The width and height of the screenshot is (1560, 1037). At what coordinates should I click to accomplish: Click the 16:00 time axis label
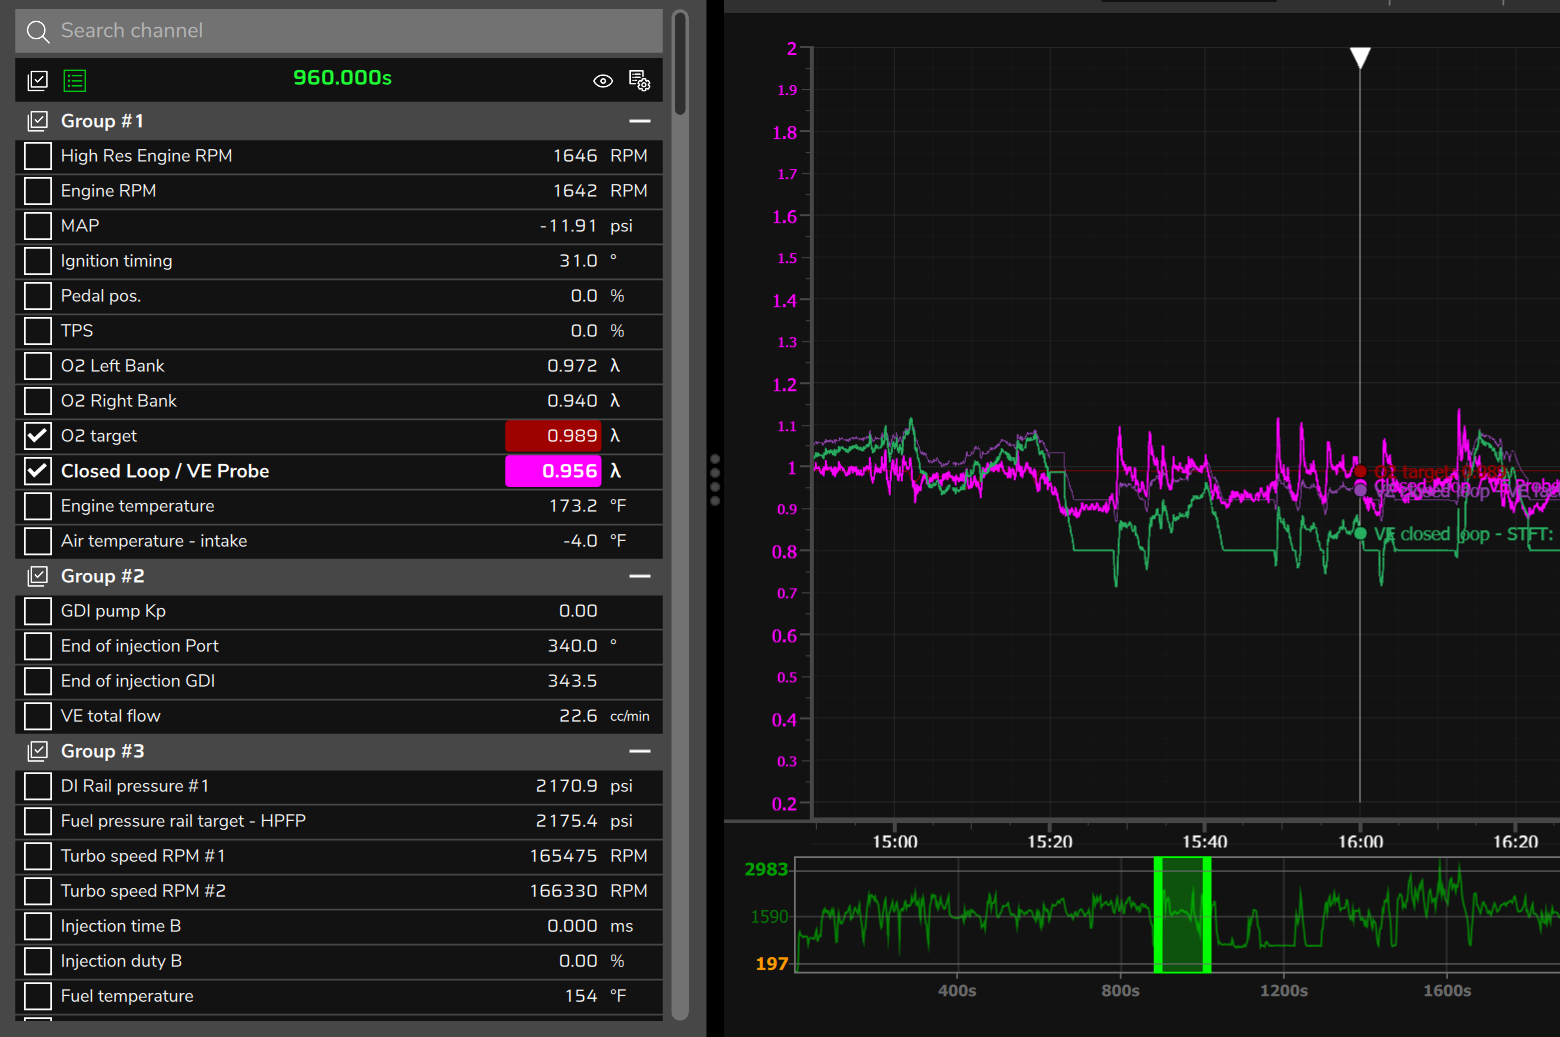pyautogui.click(x=1360, y=842)
